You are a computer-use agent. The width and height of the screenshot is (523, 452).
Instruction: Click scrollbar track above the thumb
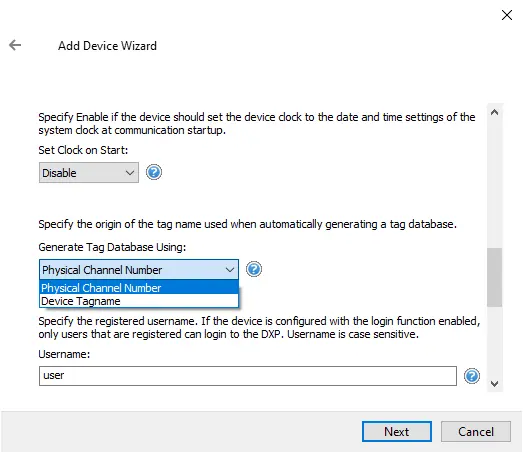[x=495, y=183]
